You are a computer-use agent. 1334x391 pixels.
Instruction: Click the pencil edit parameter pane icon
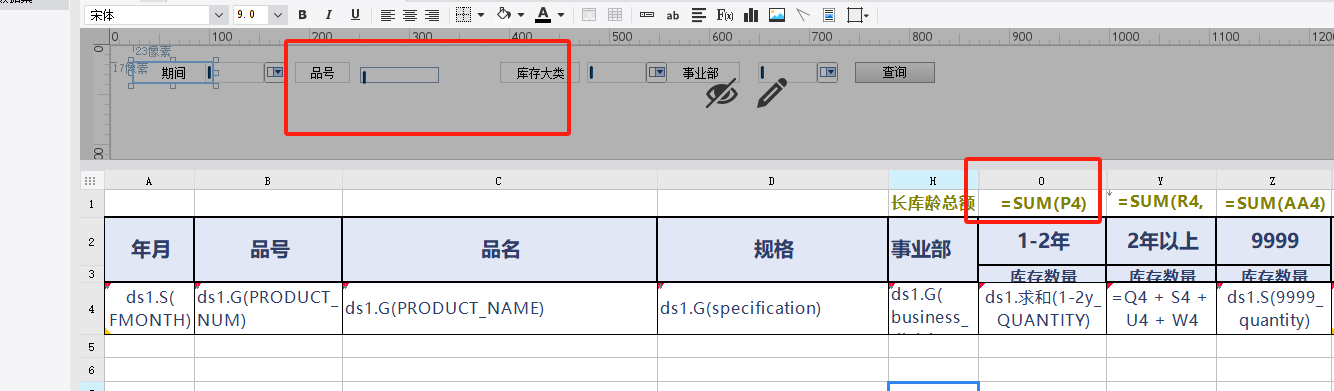[x=772, y=94]
